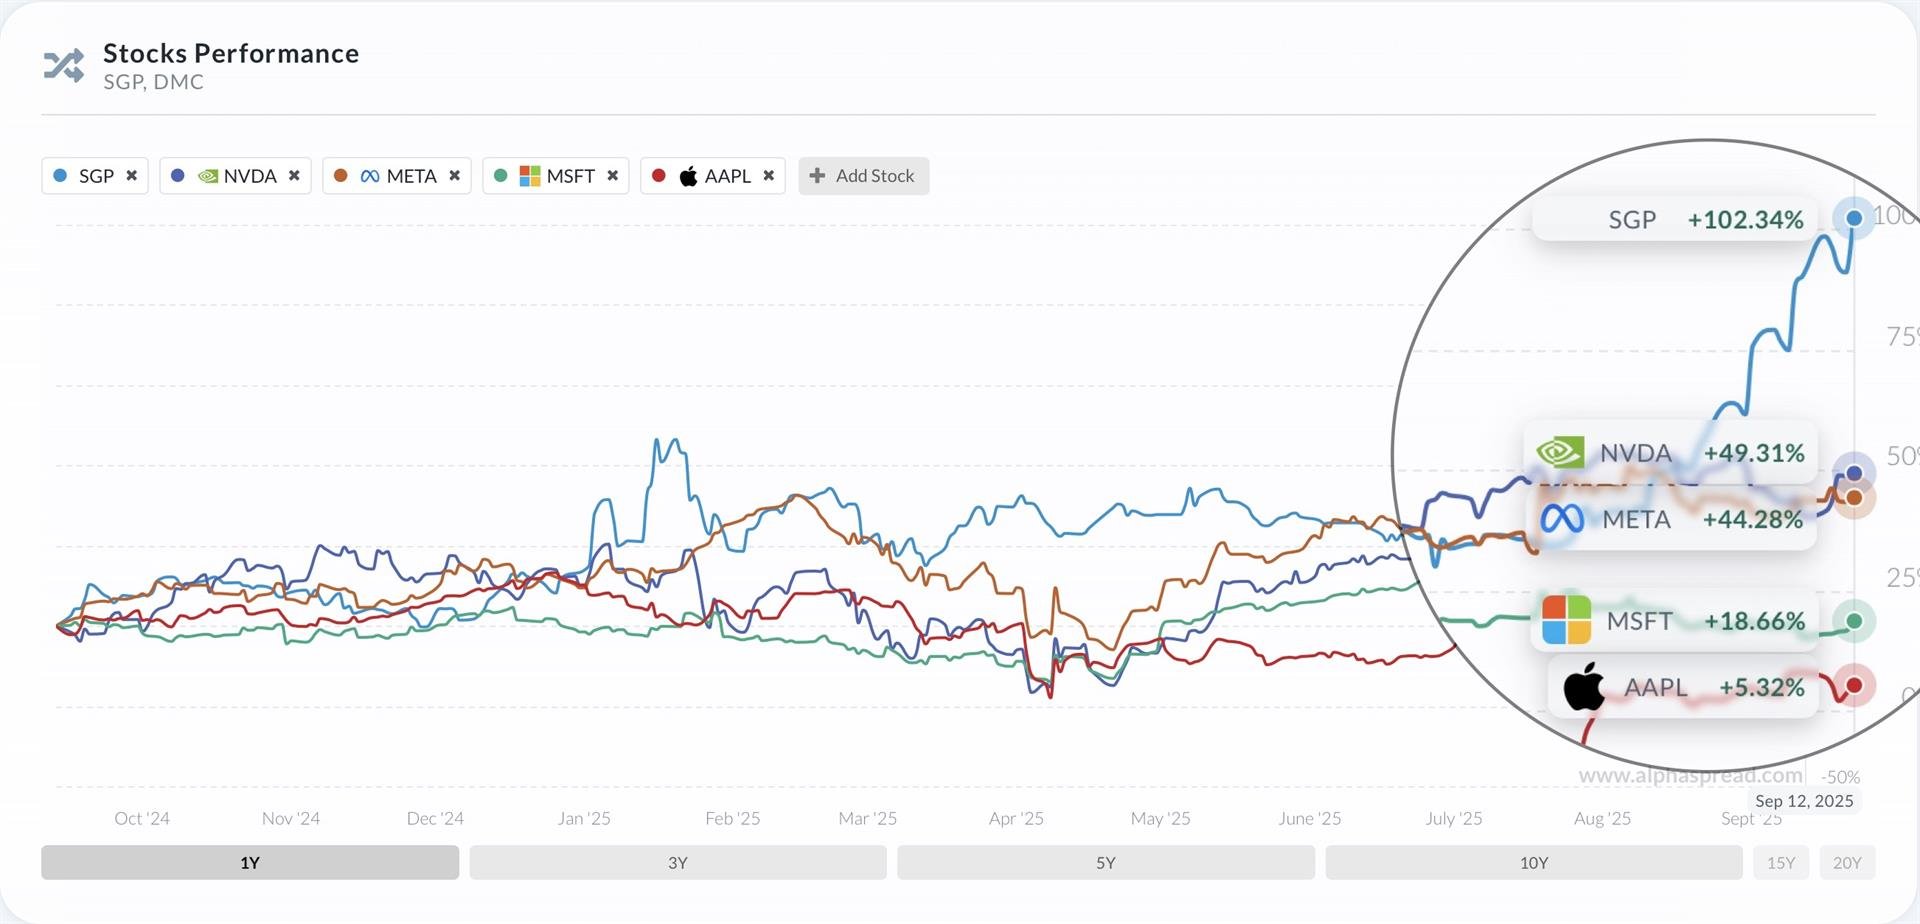
Task: Remove META stock chip with its x
Action: click(454, 175)
